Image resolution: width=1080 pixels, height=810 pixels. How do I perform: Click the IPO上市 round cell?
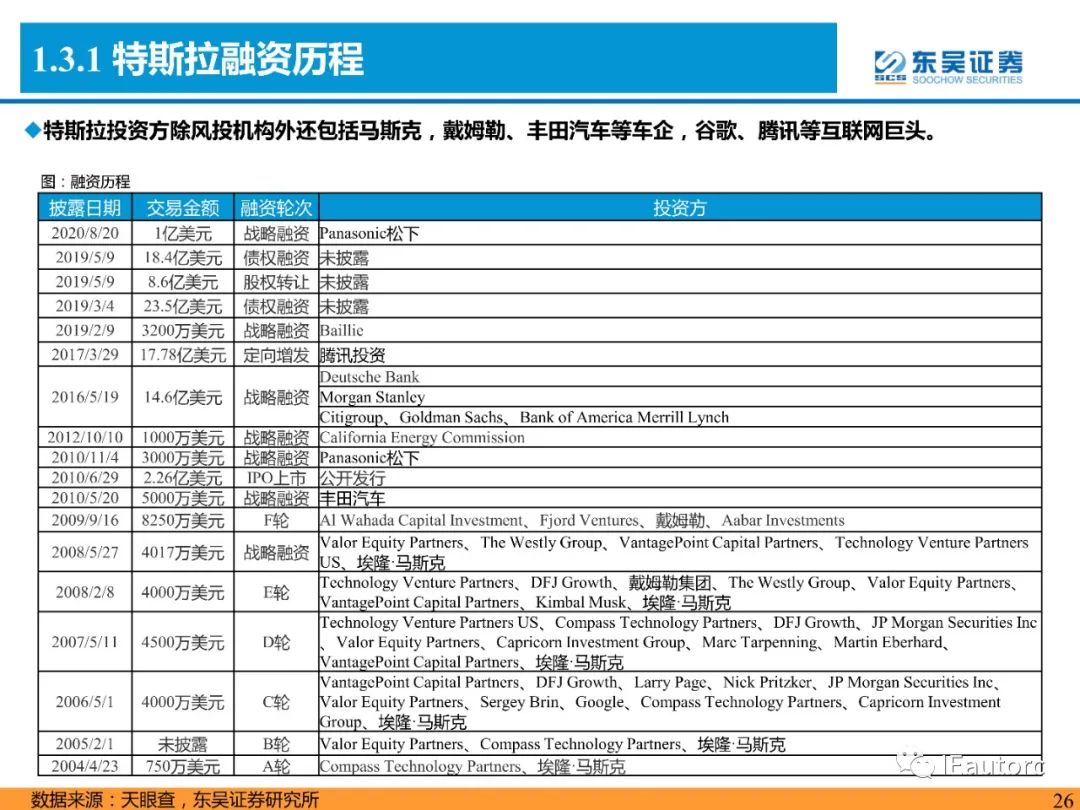[x=276, y=477]
